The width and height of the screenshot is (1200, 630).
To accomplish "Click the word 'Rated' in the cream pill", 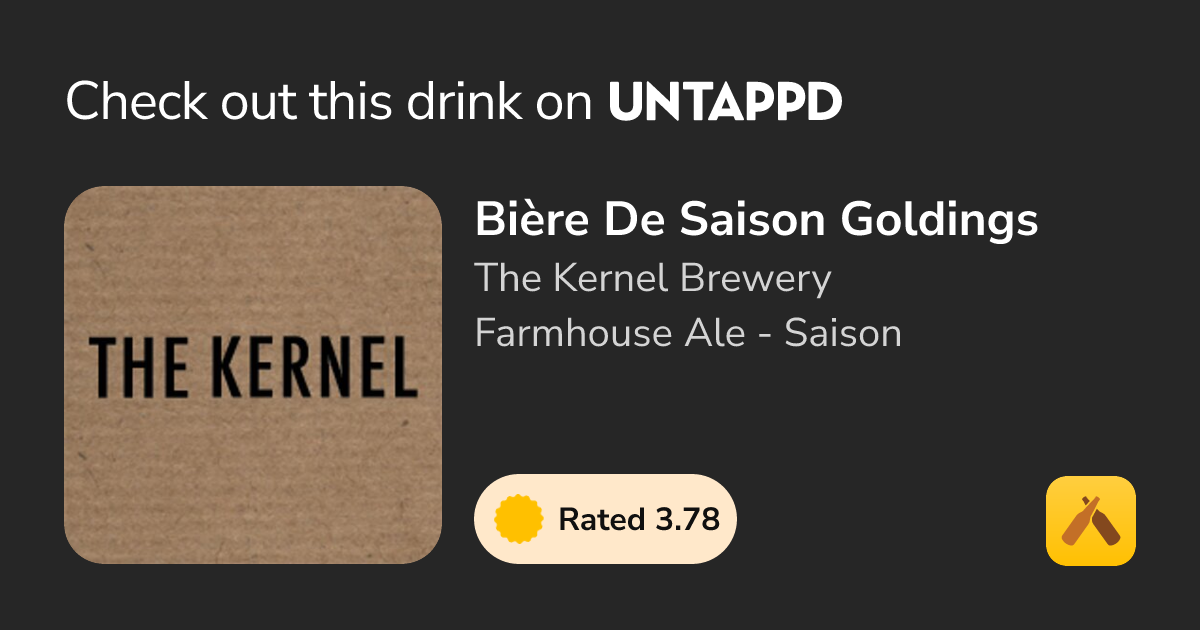I will point(601,520).
